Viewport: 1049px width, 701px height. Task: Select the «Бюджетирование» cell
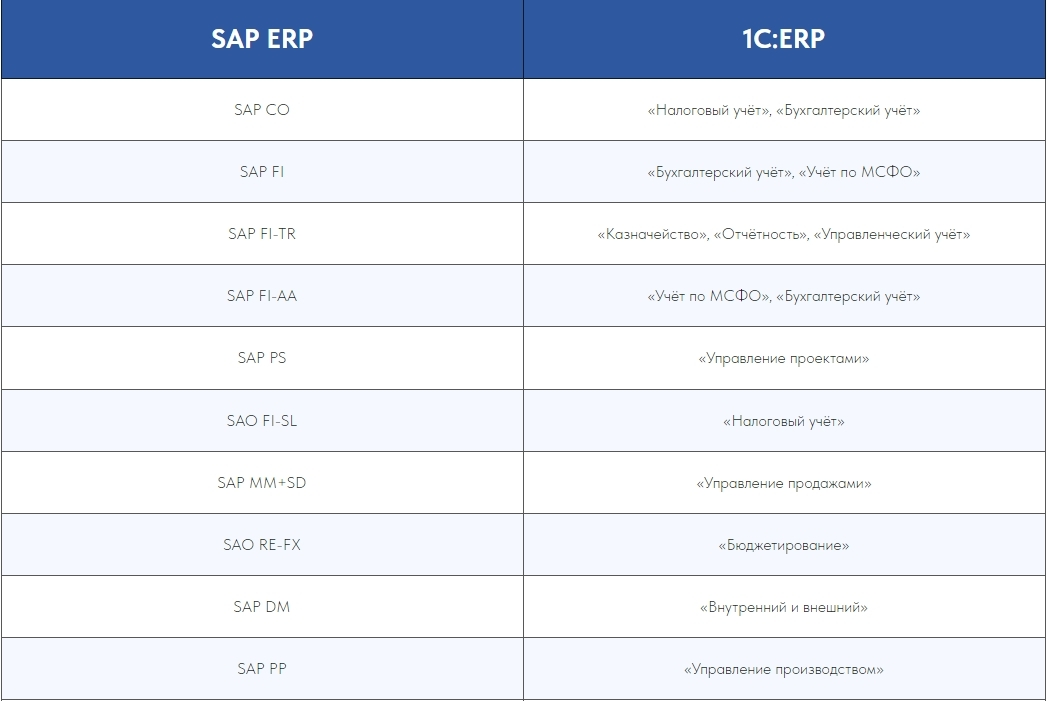(784, 545)
